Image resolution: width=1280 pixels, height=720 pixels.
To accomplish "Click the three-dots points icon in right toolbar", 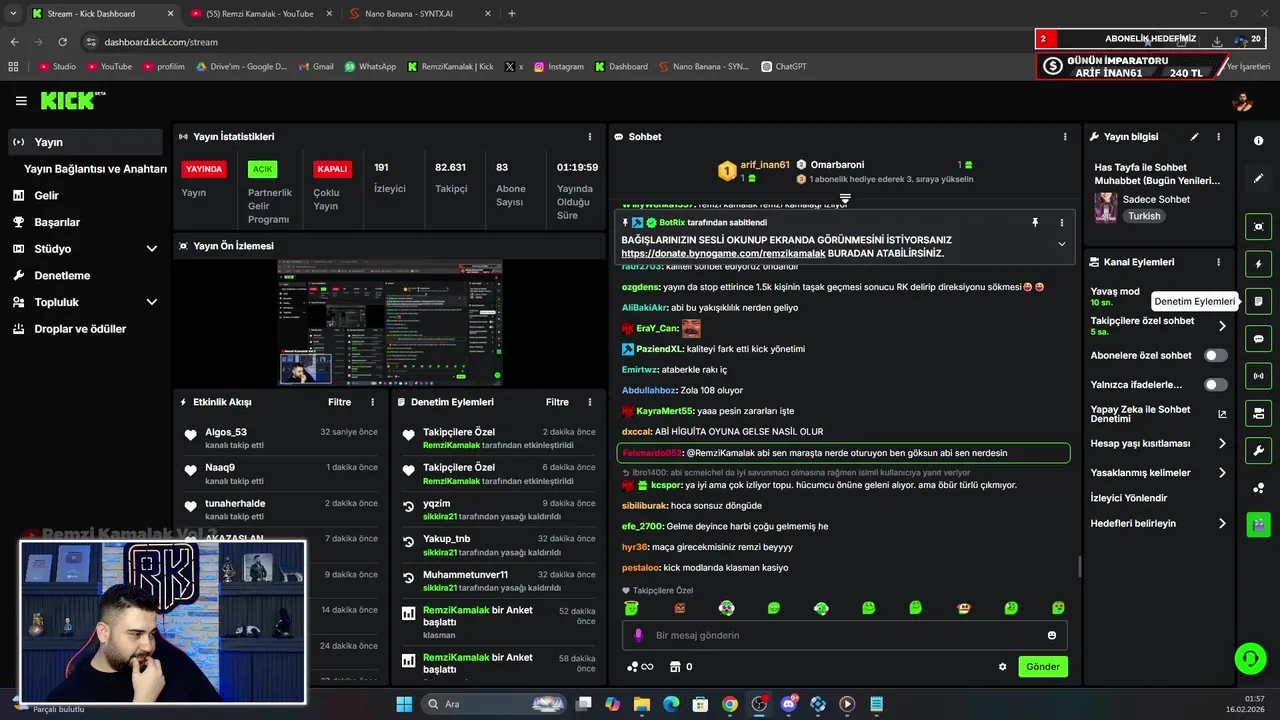I will (x=1258, y=488).
